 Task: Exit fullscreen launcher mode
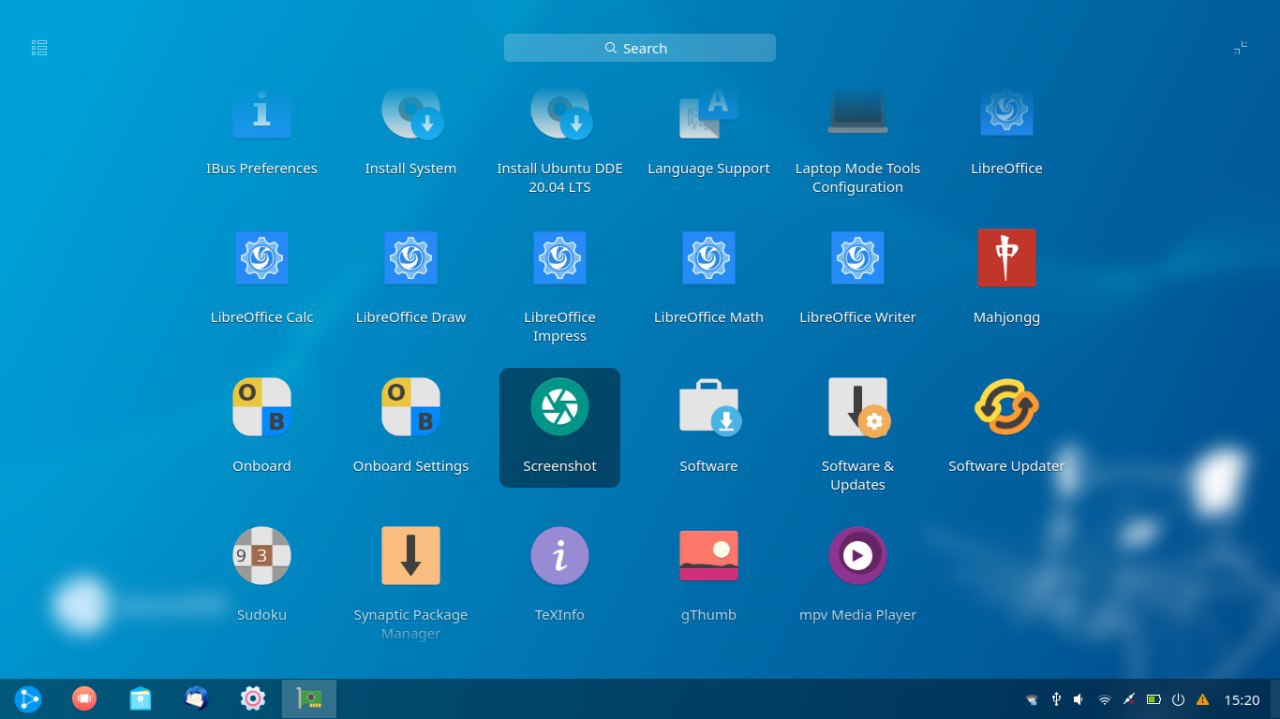[1240, 48]
